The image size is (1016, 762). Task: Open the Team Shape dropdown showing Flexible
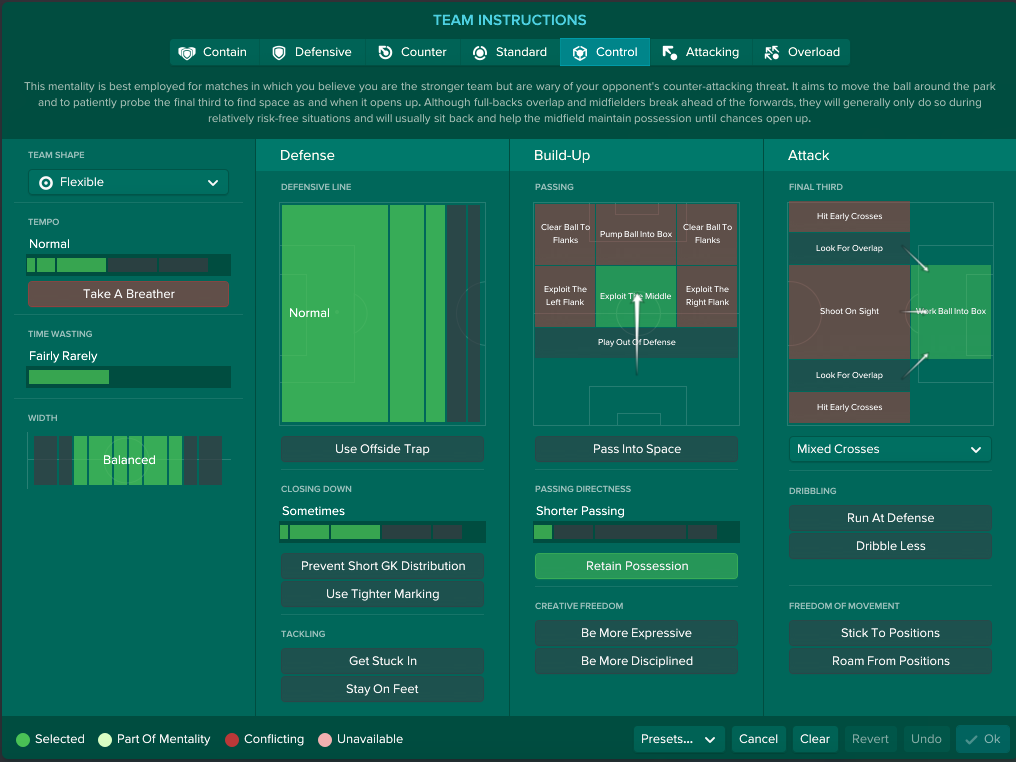click(x=127, y=182)
